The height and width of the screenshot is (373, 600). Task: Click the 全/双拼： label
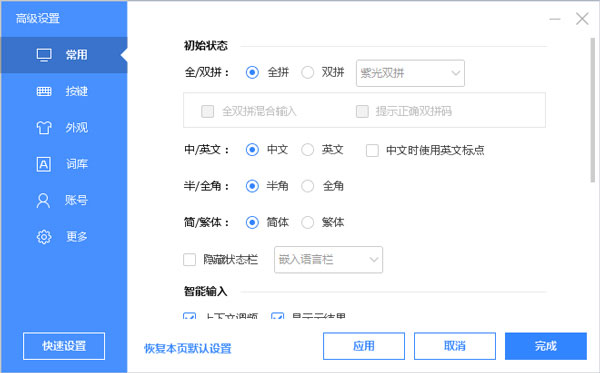coord(207,72)
